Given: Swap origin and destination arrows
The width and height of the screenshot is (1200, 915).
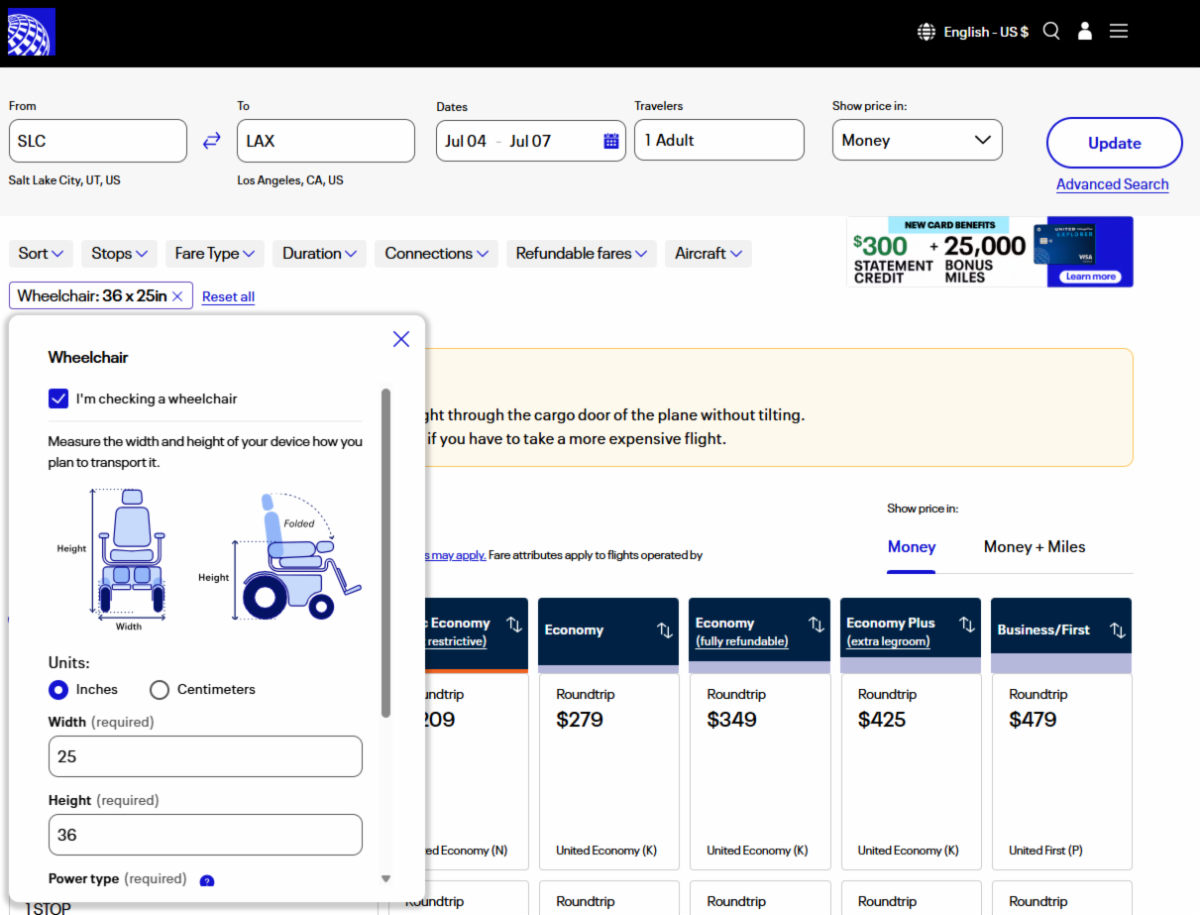Looking at the screenshot, I should 212,141.
